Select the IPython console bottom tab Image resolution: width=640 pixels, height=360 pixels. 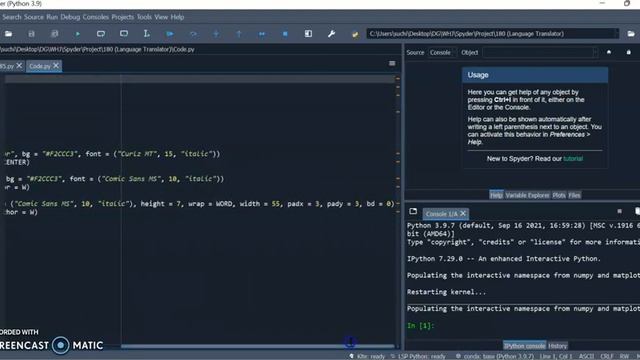(524, 346)
